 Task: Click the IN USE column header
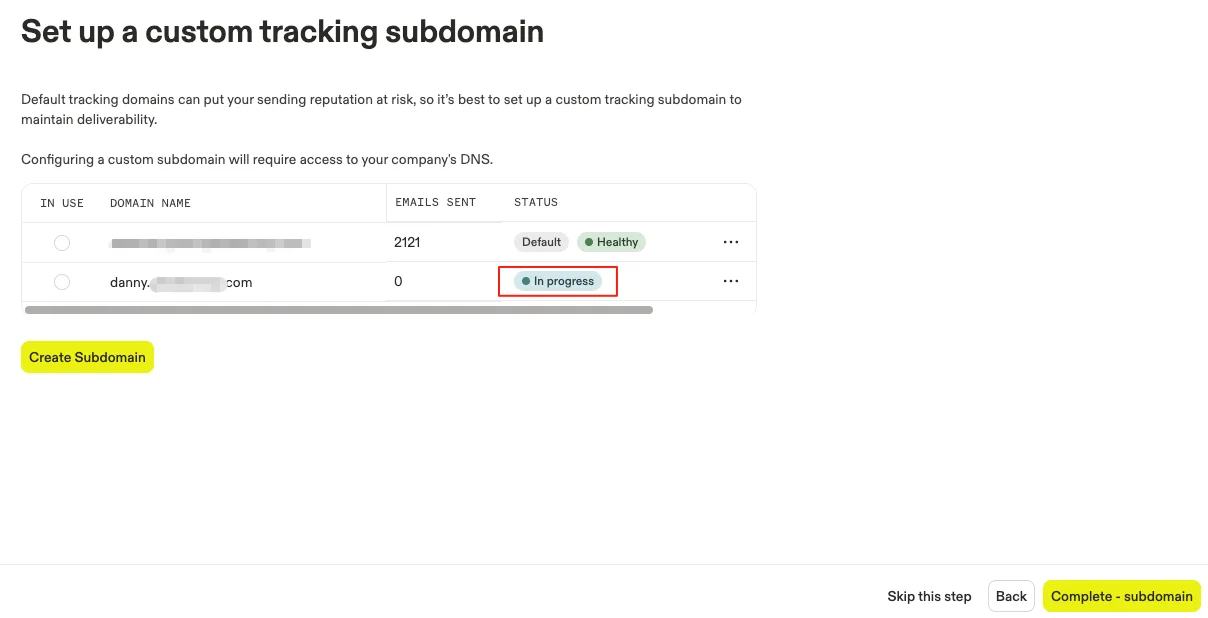(x=62, y=203)
